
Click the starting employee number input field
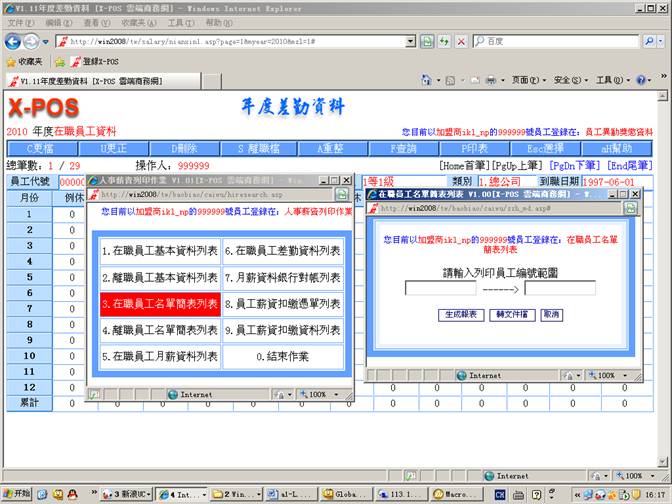(x=440, y=288)
